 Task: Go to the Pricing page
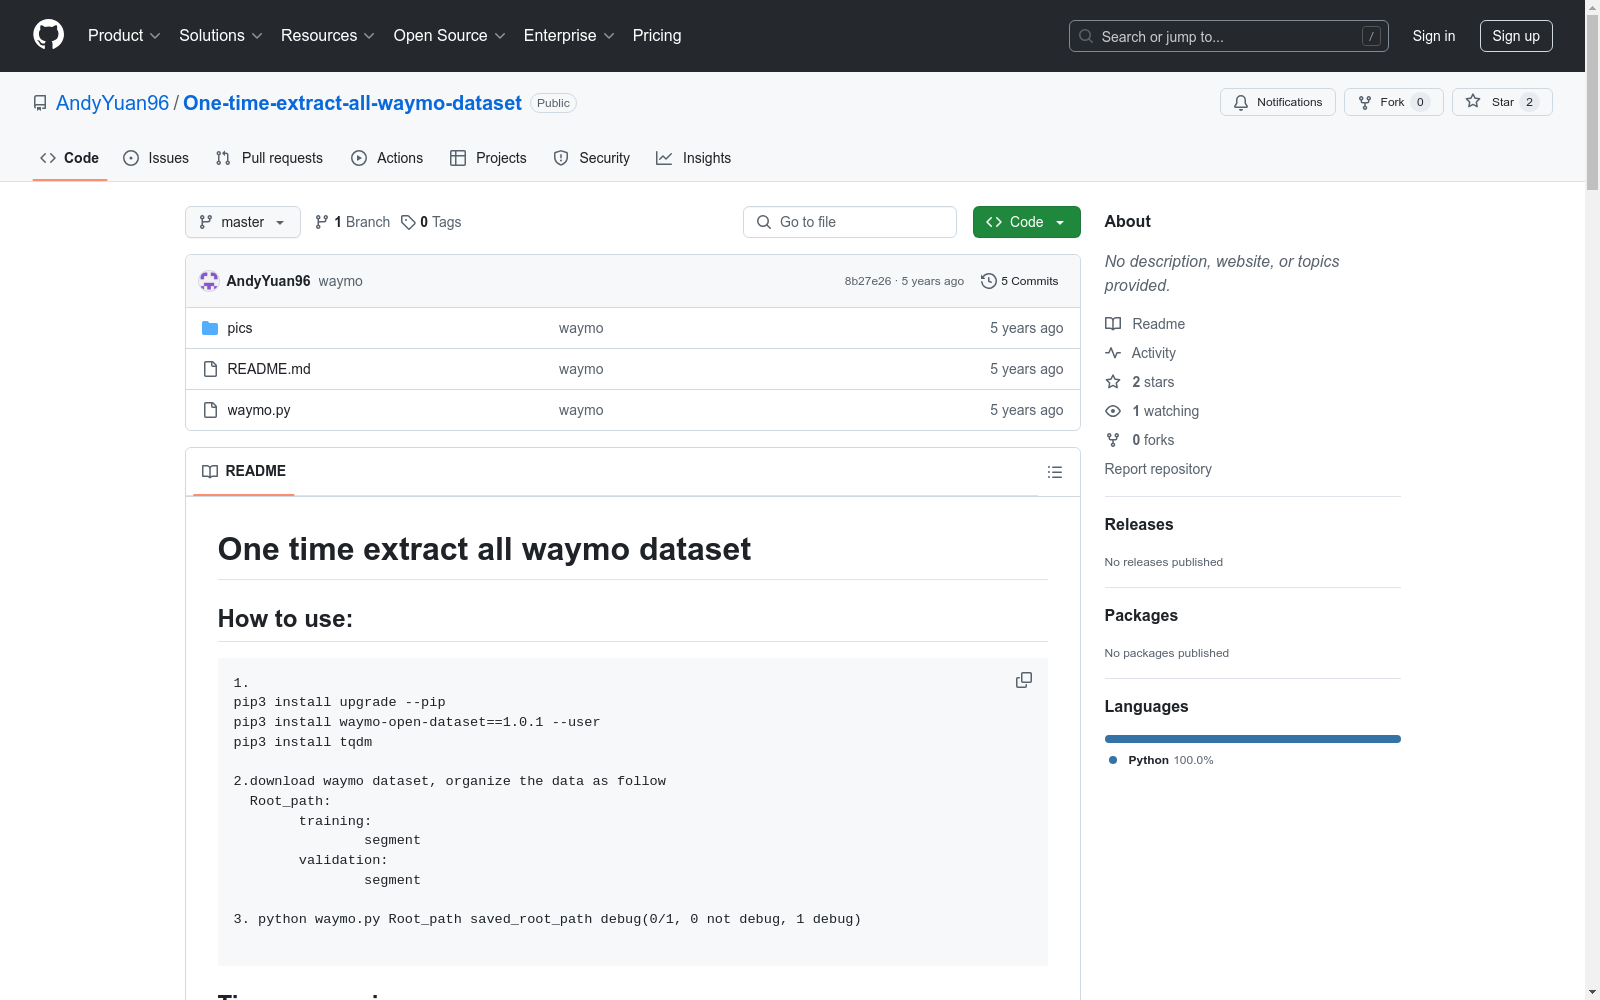click(x=657, y=35)
